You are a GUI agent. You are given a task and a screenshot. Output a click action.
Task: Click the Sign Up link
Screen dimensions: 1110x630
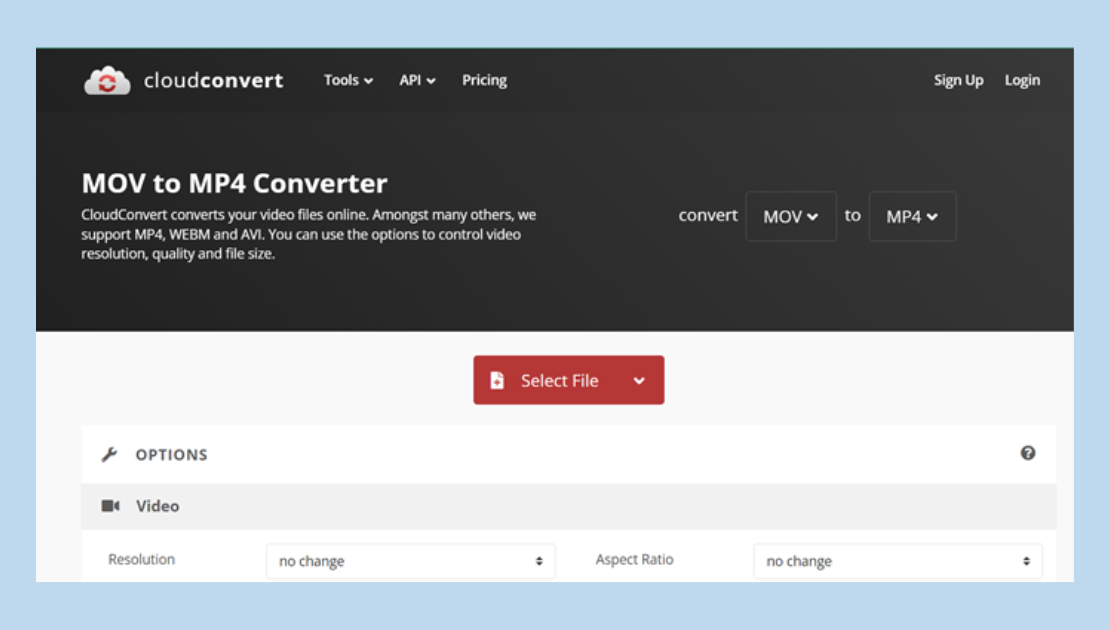[958, 80]
